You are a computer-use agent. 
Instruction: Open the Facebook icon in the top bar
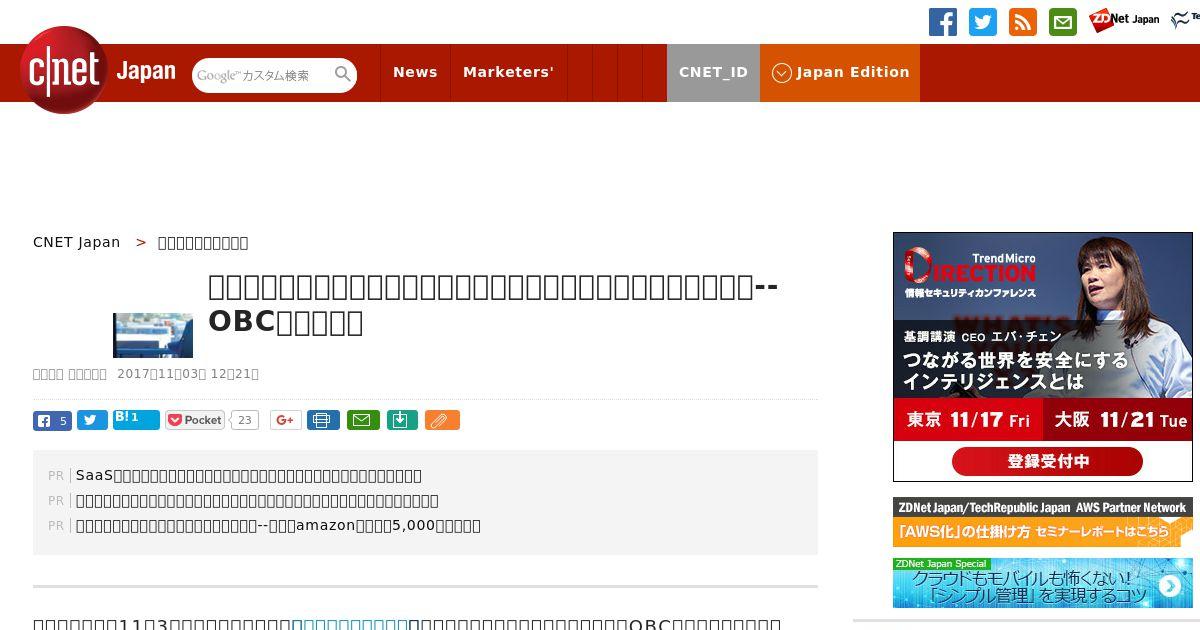pyautogui.click(x=943, y=22)
